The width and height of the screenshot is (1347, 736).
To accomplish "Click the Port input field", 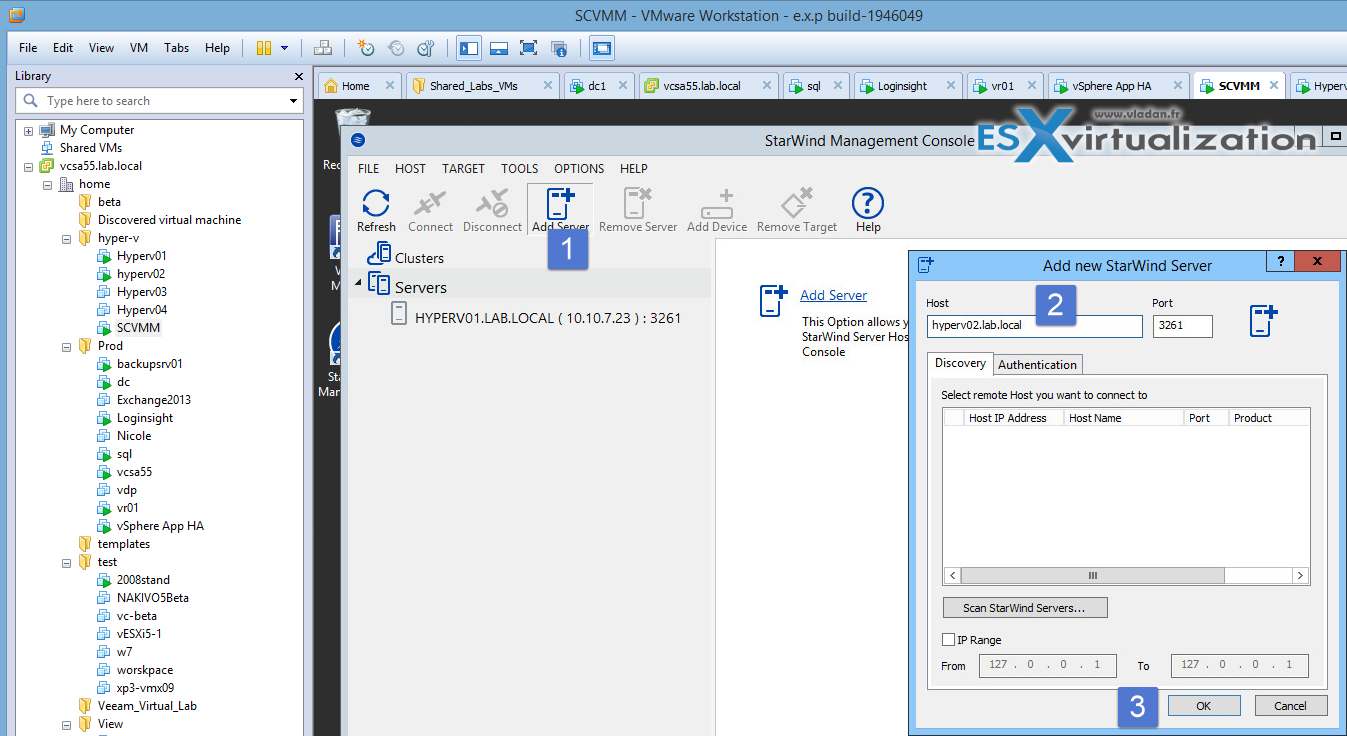I will click(x=1182, y=326).
